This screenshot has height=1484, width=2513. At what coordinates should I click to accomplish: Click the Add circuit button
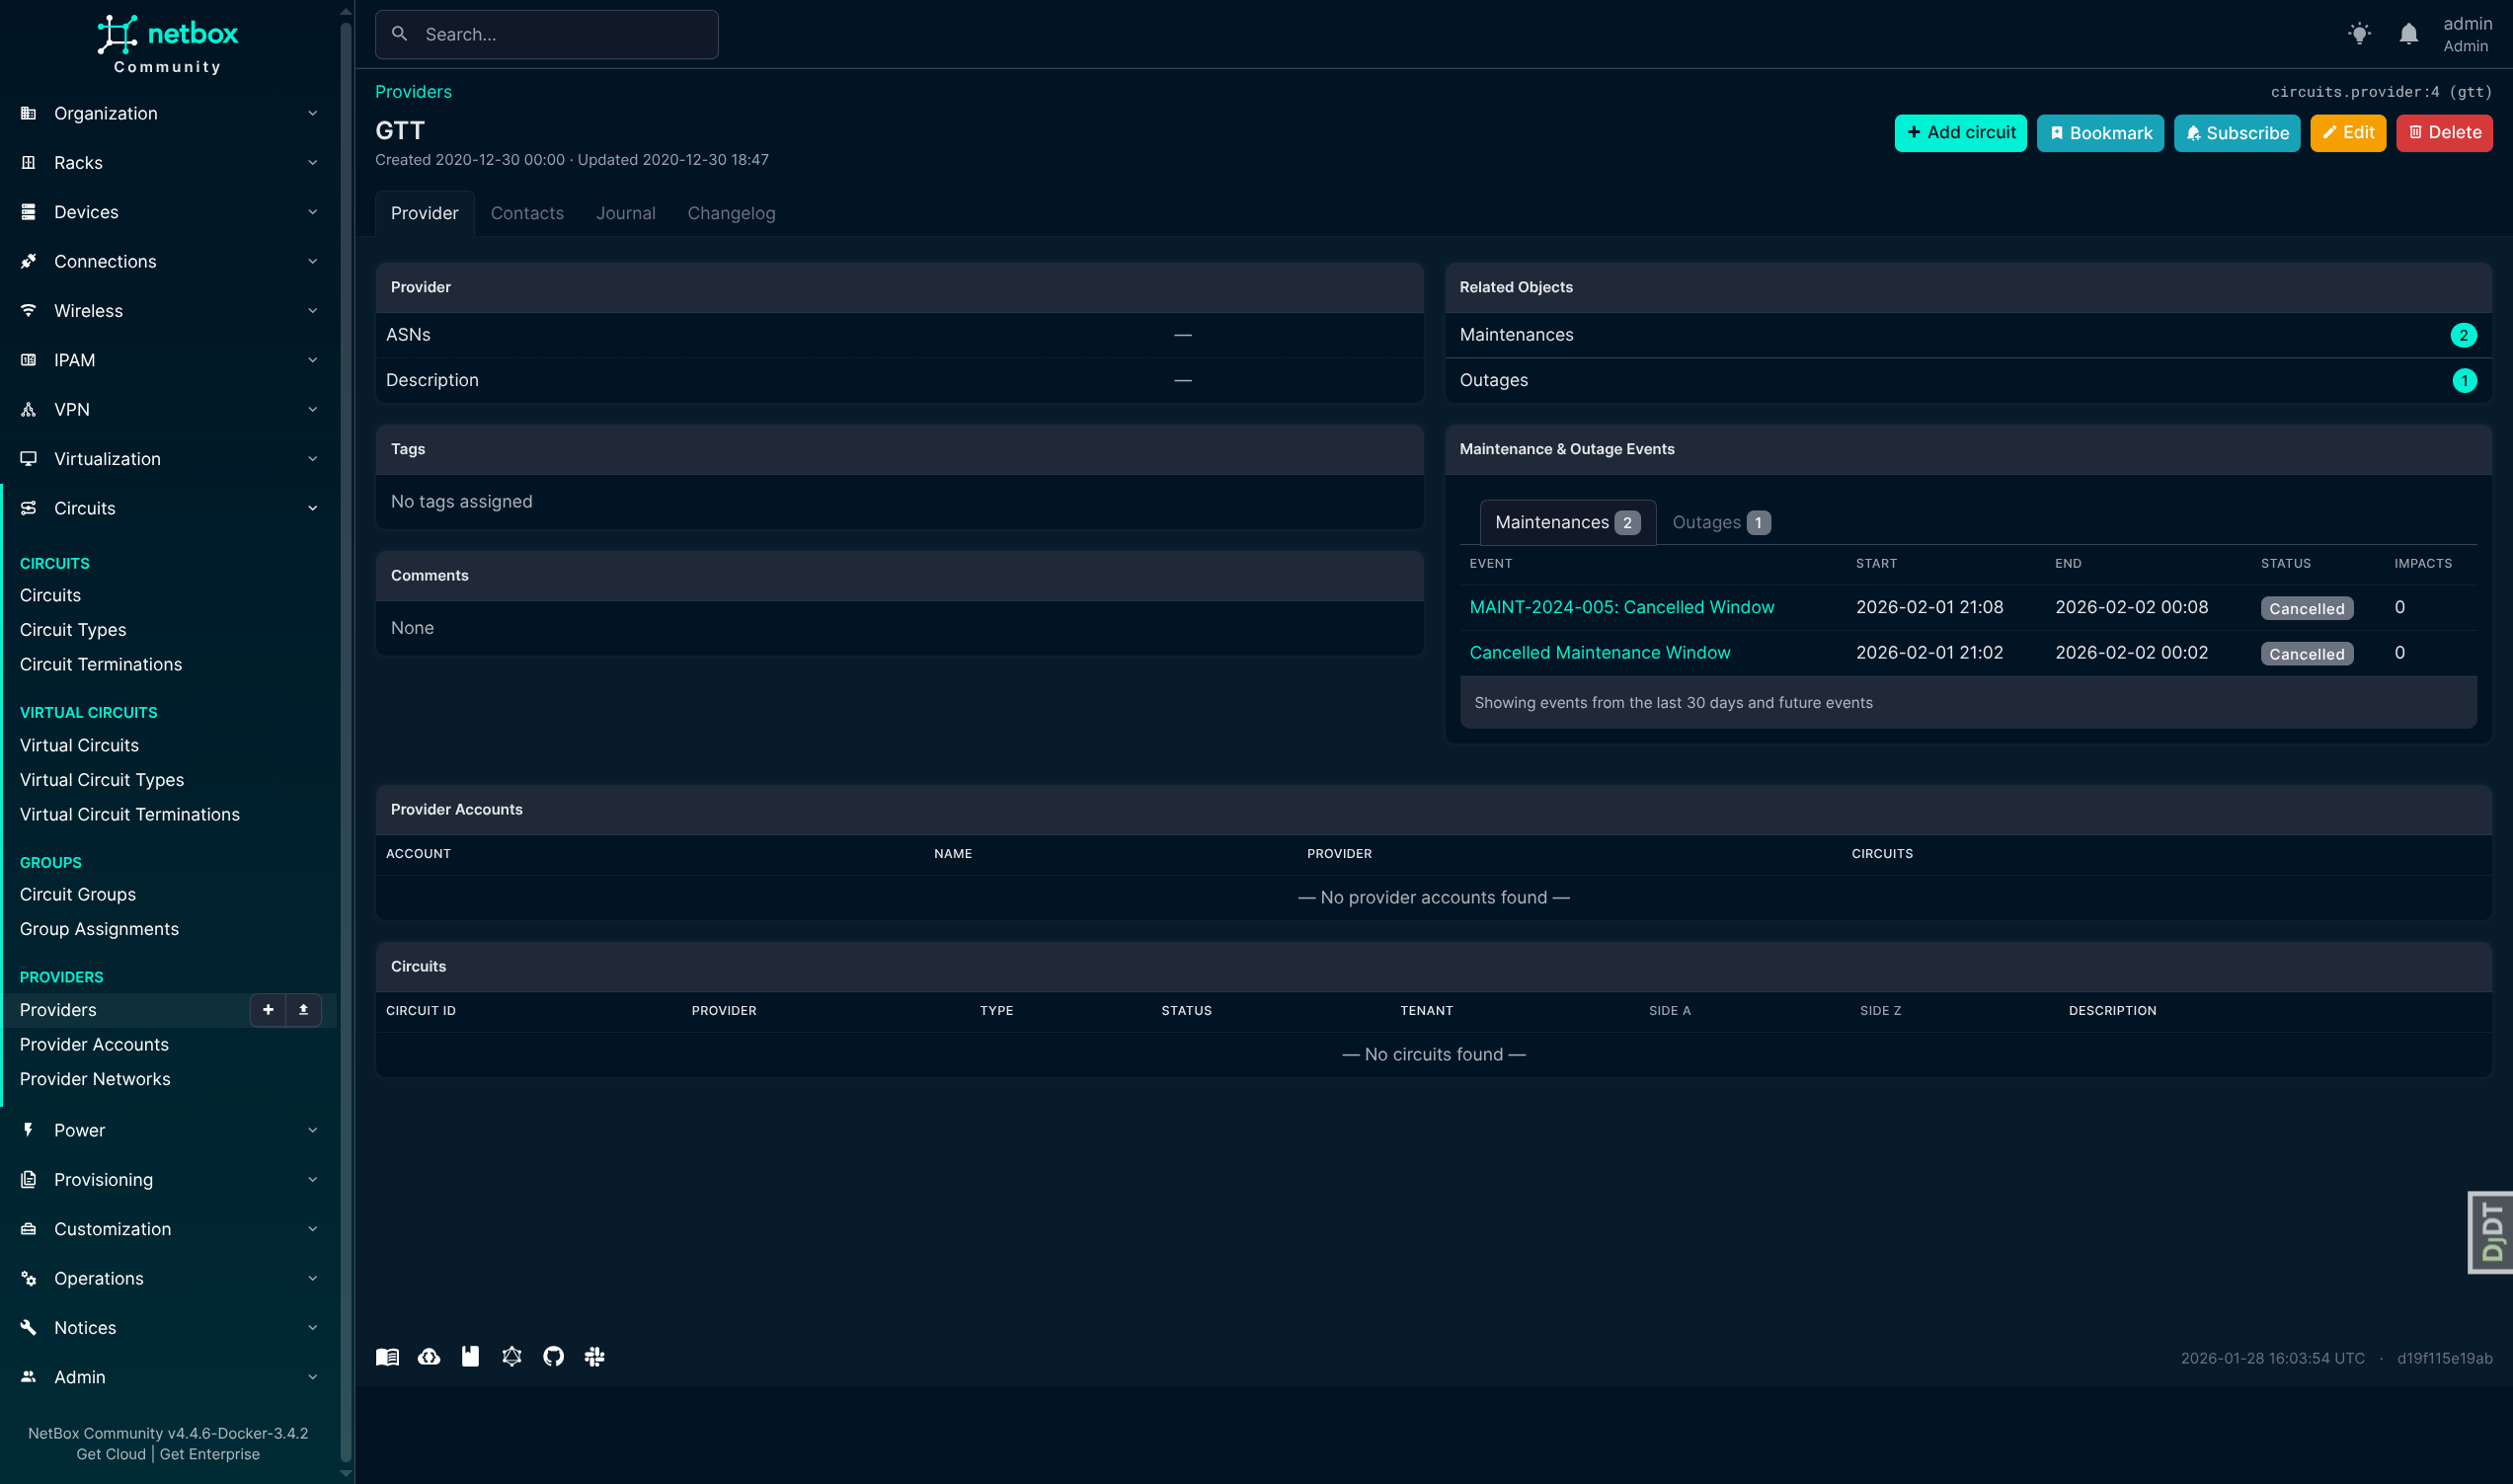tap(1959, 133)
